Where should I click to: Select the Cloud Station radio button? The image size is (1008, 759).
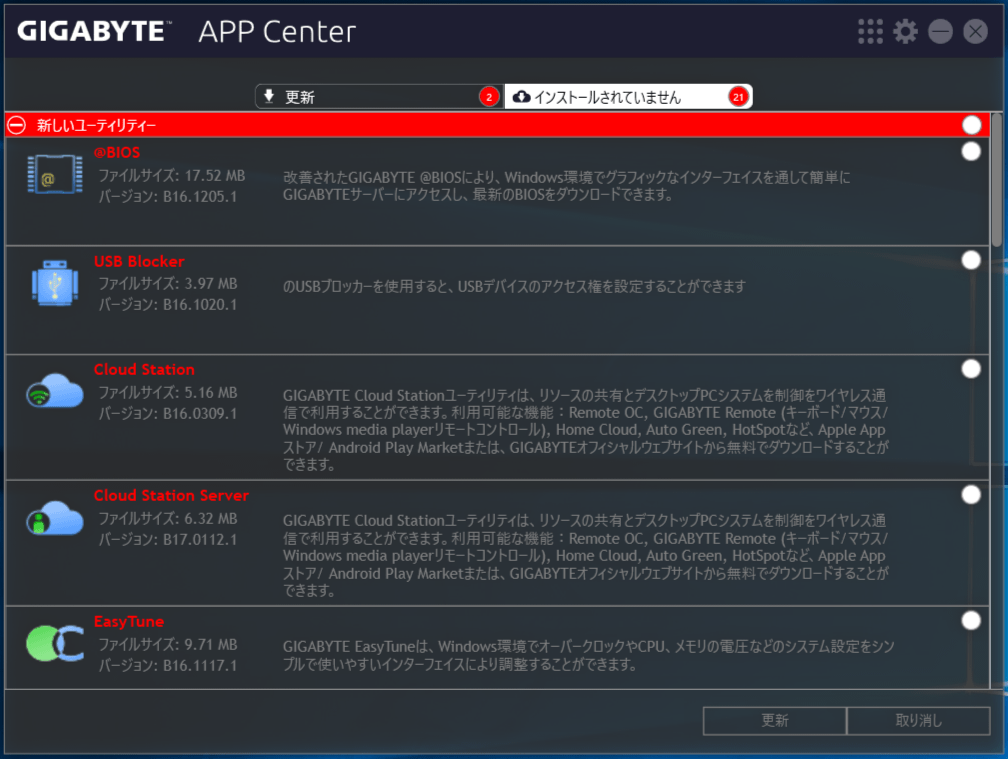tap(971, 369)
